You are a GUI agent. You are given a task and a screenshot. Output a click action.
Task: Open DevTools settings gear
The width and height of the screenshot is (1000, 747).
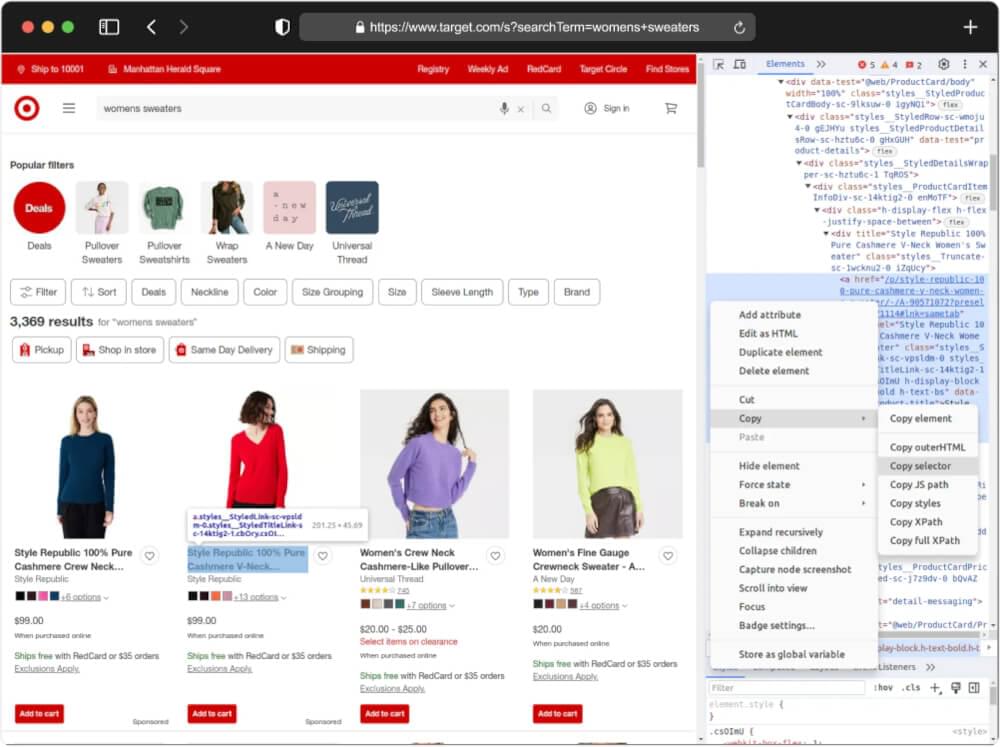tap(943, 64)
